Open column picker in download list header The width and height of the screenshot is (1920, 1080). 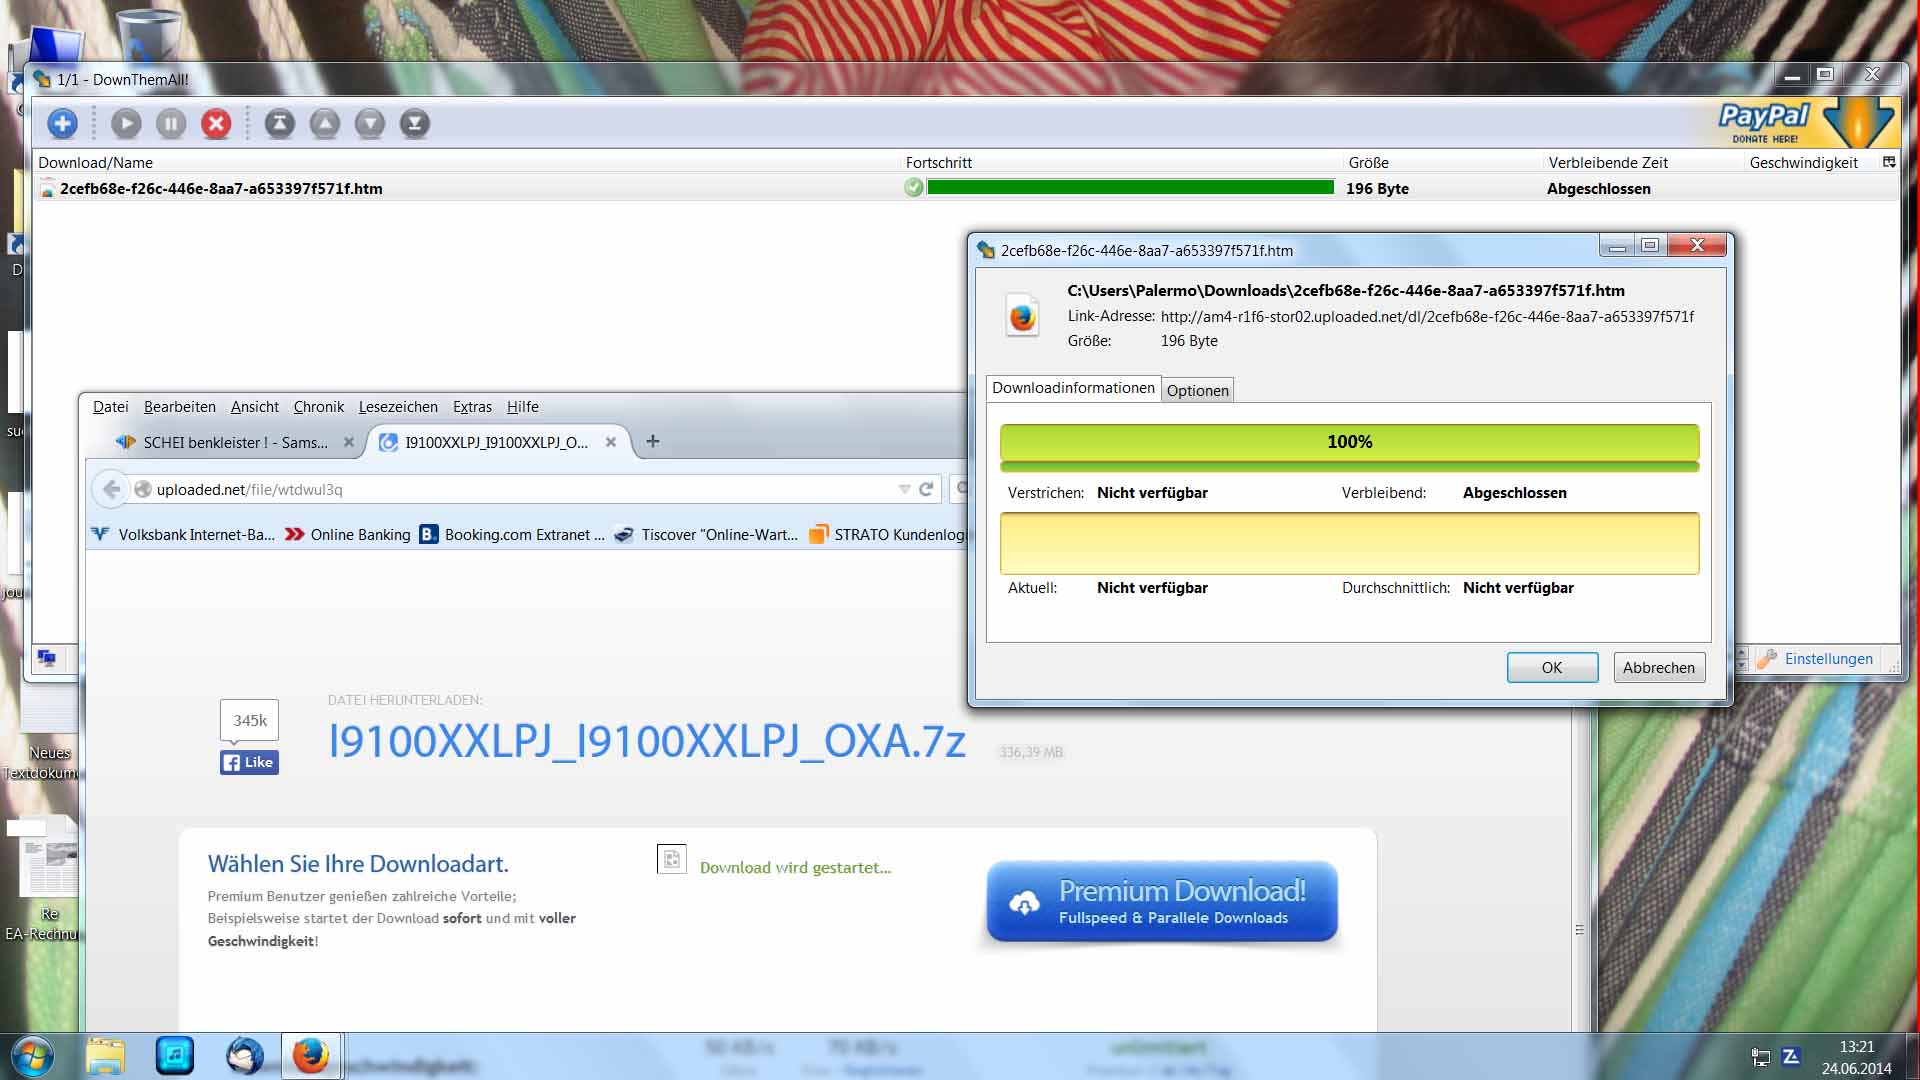pyautogui.click(x=1889, y=162)
